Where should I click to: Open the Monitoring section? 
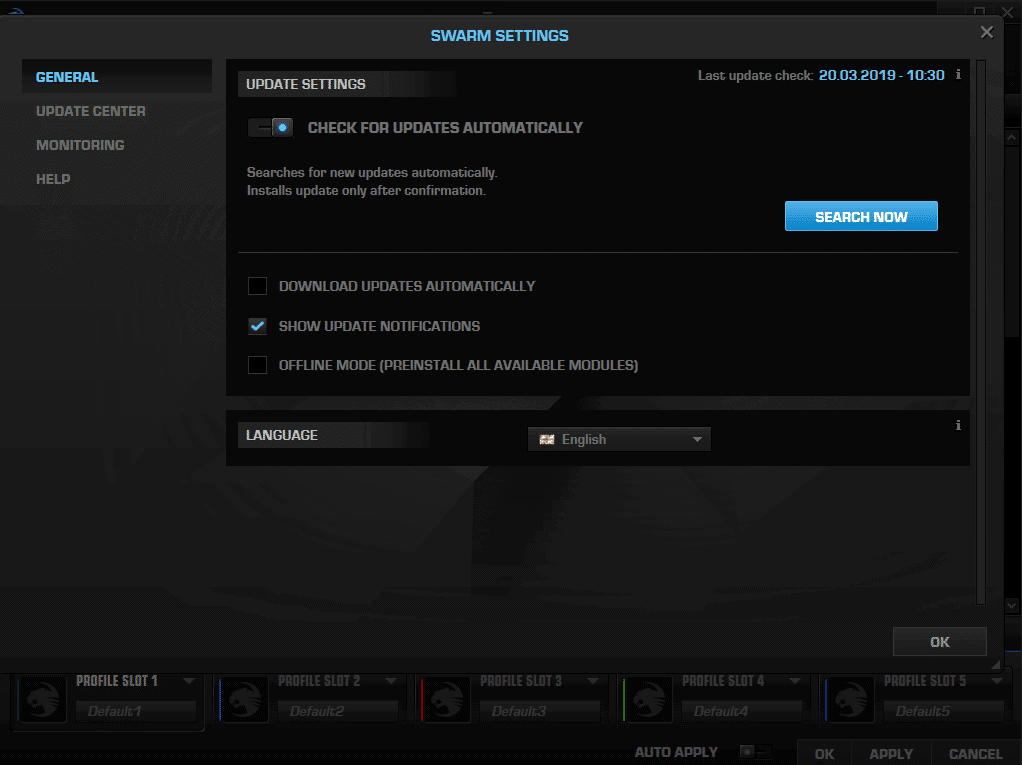(x=80, y=145)
